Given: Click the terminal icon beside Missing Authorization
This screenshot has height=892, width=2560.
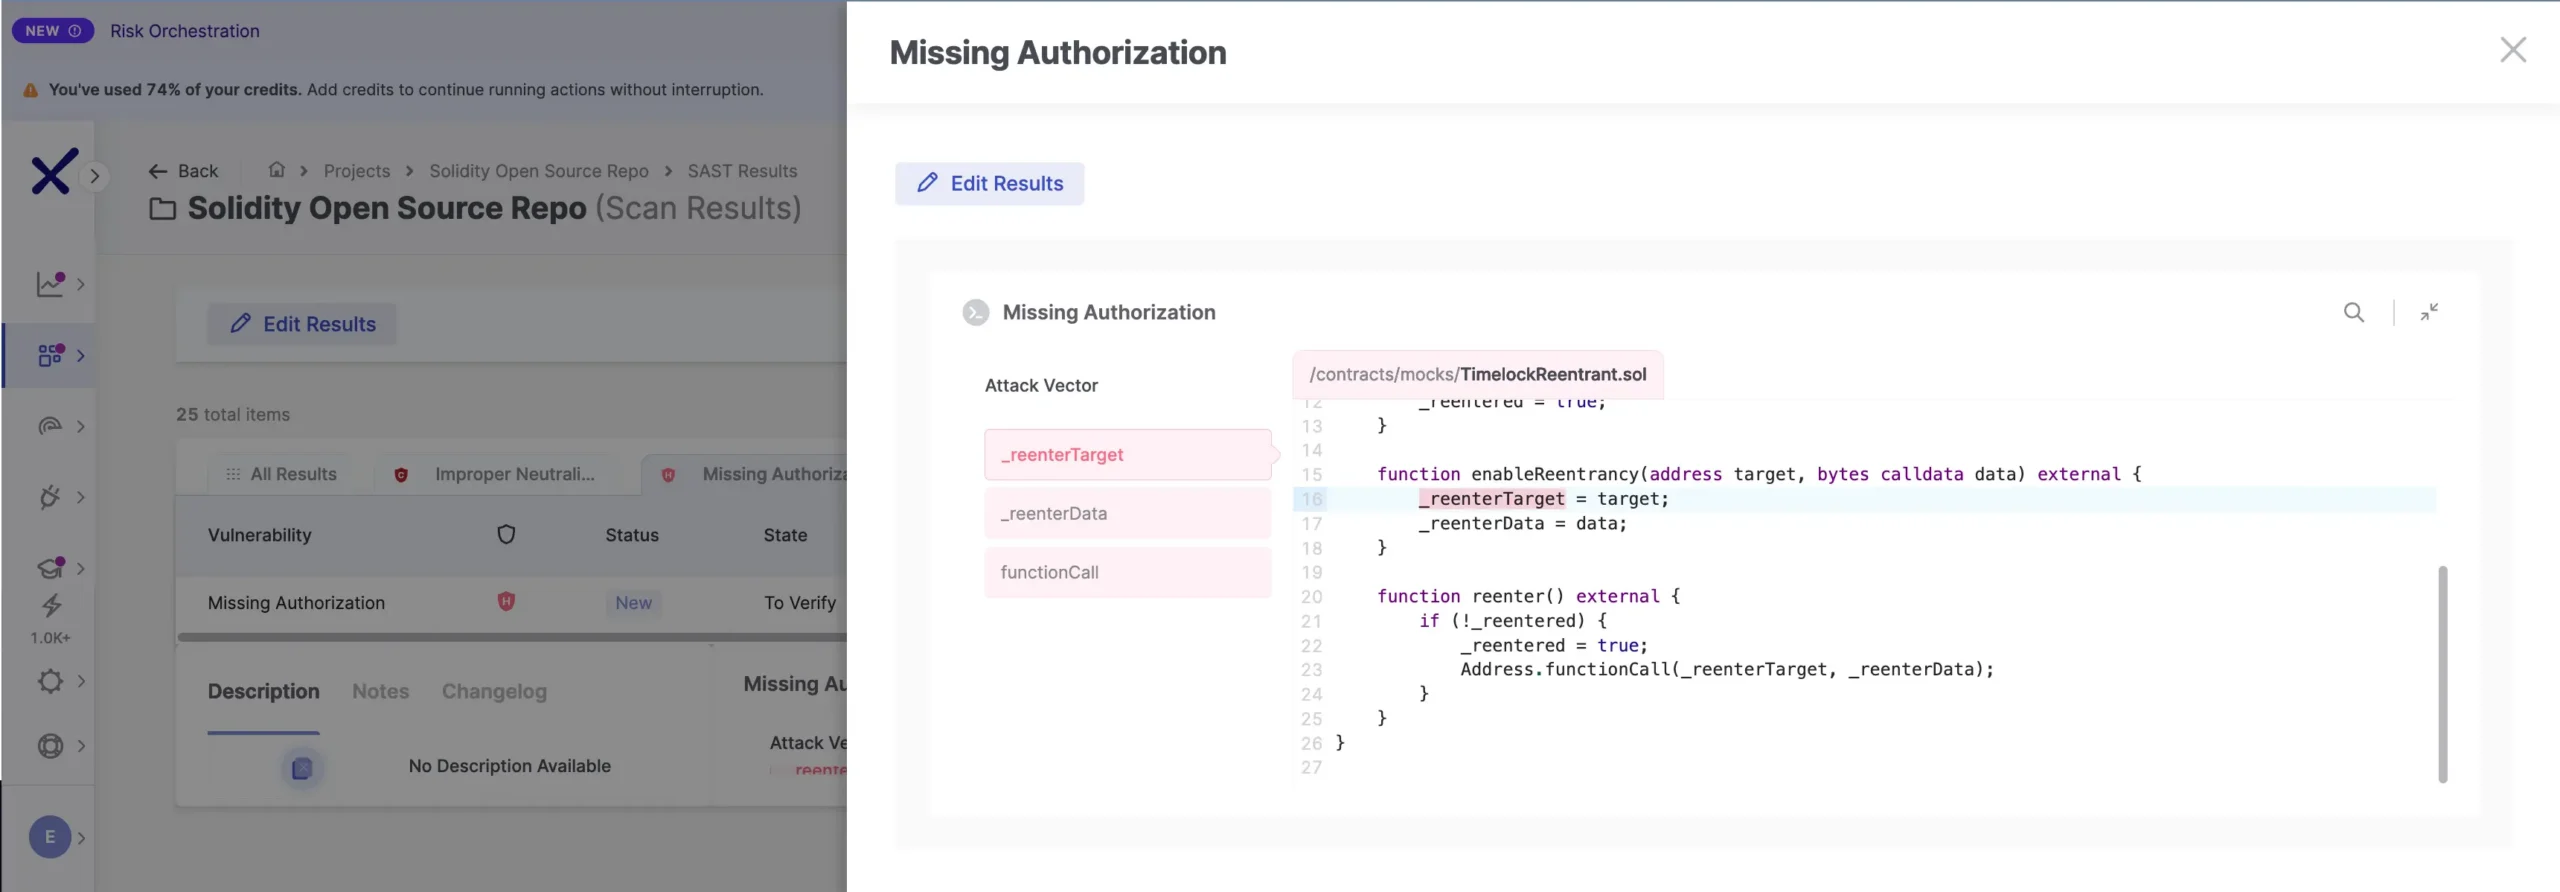Looking at the screenshot, I should pyautogui.click(x=975, y=313).
